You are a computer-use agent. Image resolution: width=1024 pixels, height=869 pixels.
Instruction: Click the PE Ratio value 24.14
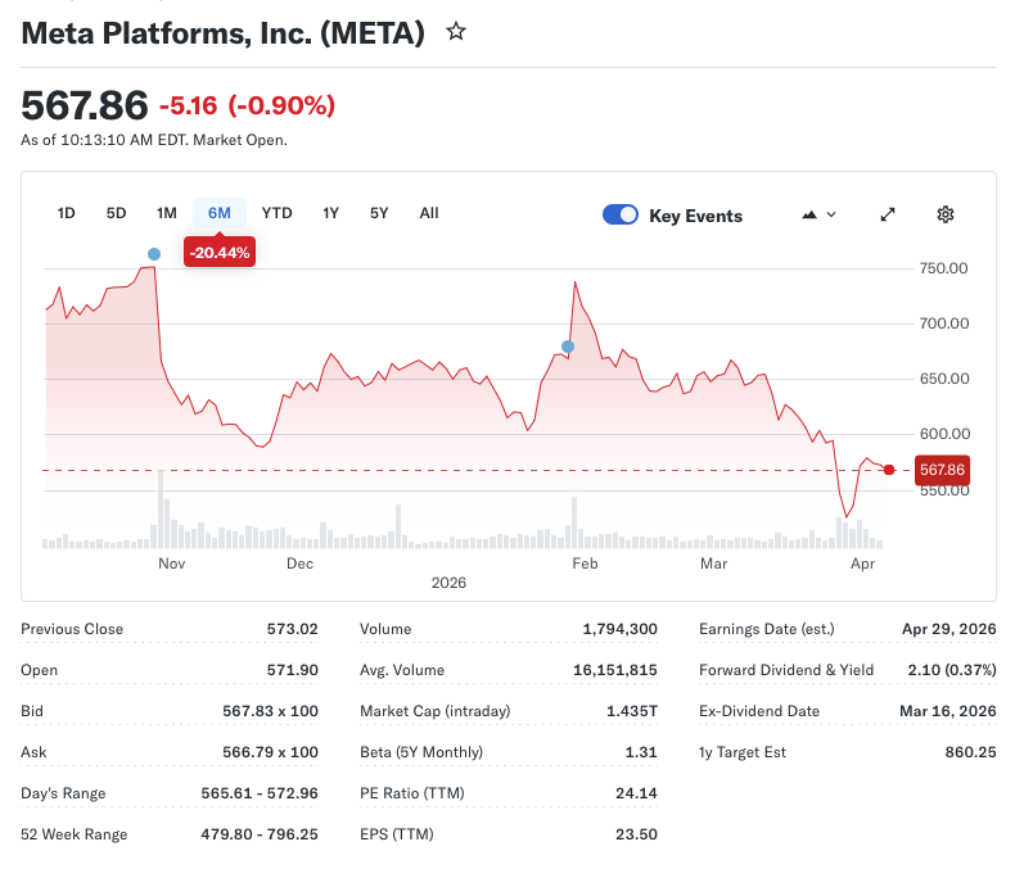636,793
